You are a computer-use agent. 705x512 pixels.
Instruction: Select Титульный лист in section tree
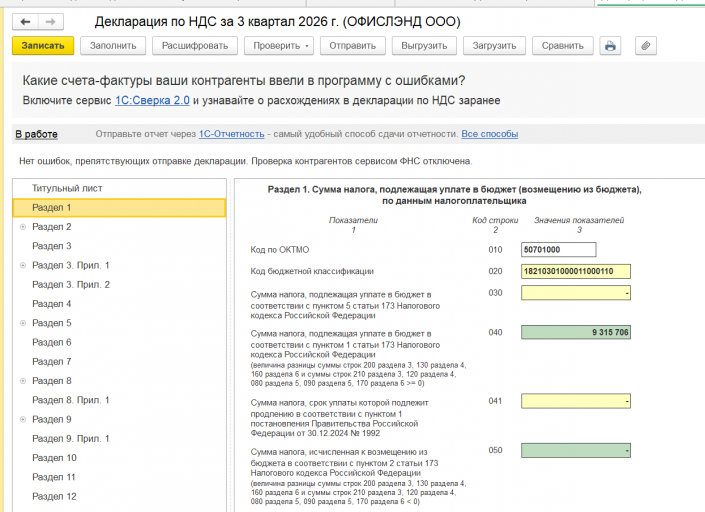119,188
